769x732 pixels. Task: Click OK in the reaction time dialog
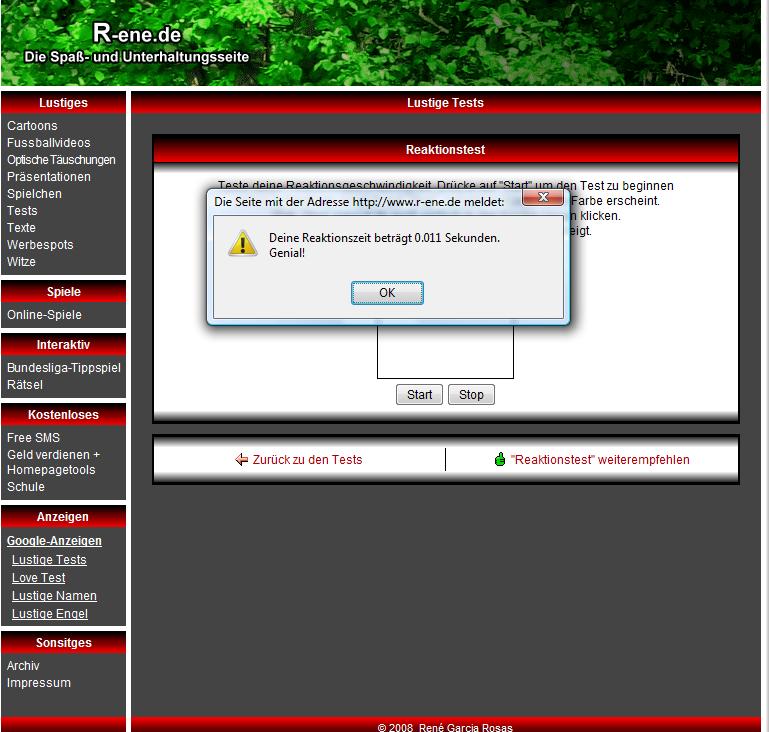(387, 293)
